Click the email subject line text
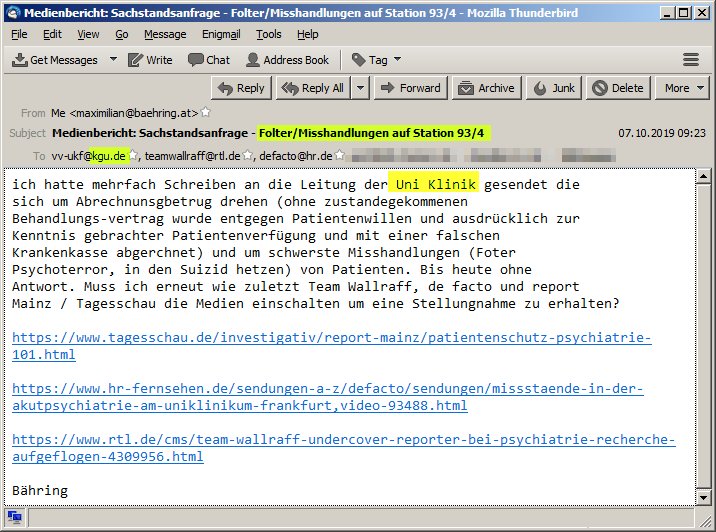This screenshot has height=532, width=716. (x=268, y=133)
